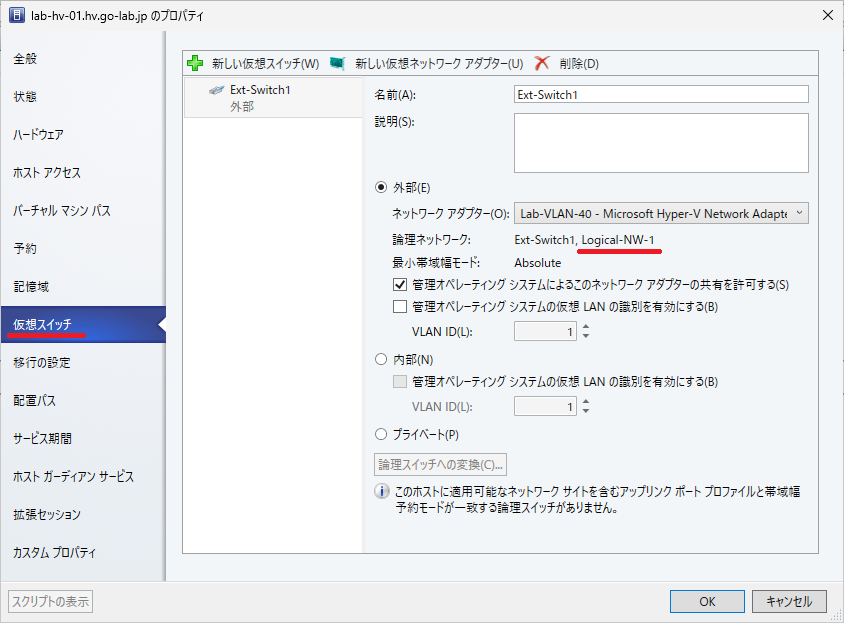Click the OK button
The image size is (844, 623).
point(707,601)
